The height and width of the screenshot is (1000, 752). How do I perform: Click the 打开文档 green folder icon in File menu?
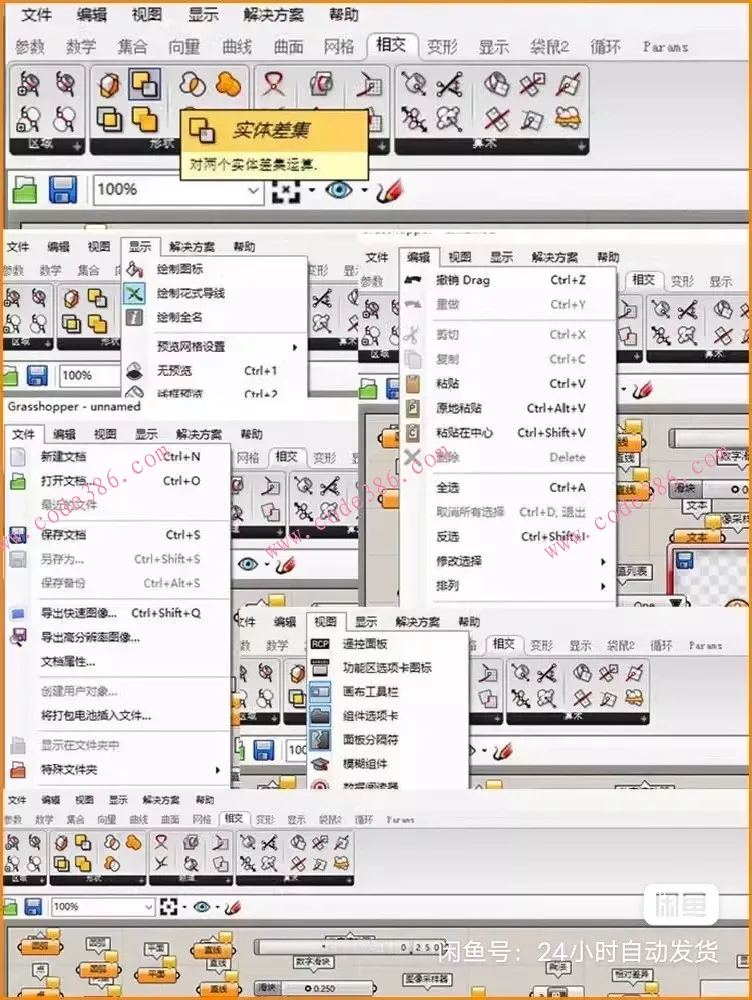click(18, 481)
